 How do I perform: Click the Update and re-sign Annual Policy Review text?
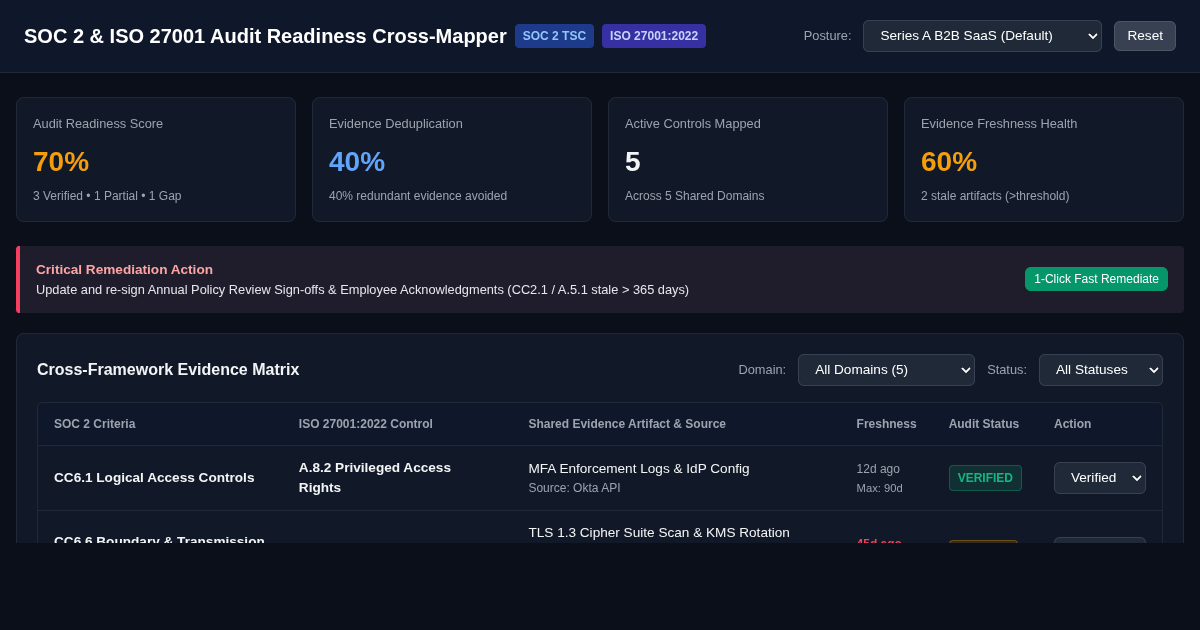(363, 290)
